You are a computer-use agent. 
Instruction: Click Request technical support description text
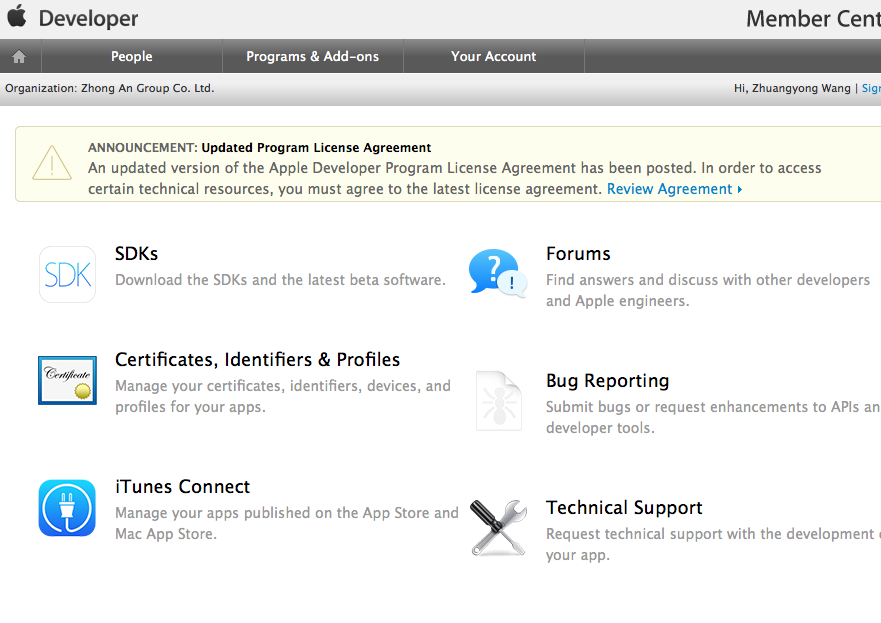click(714, 544)
